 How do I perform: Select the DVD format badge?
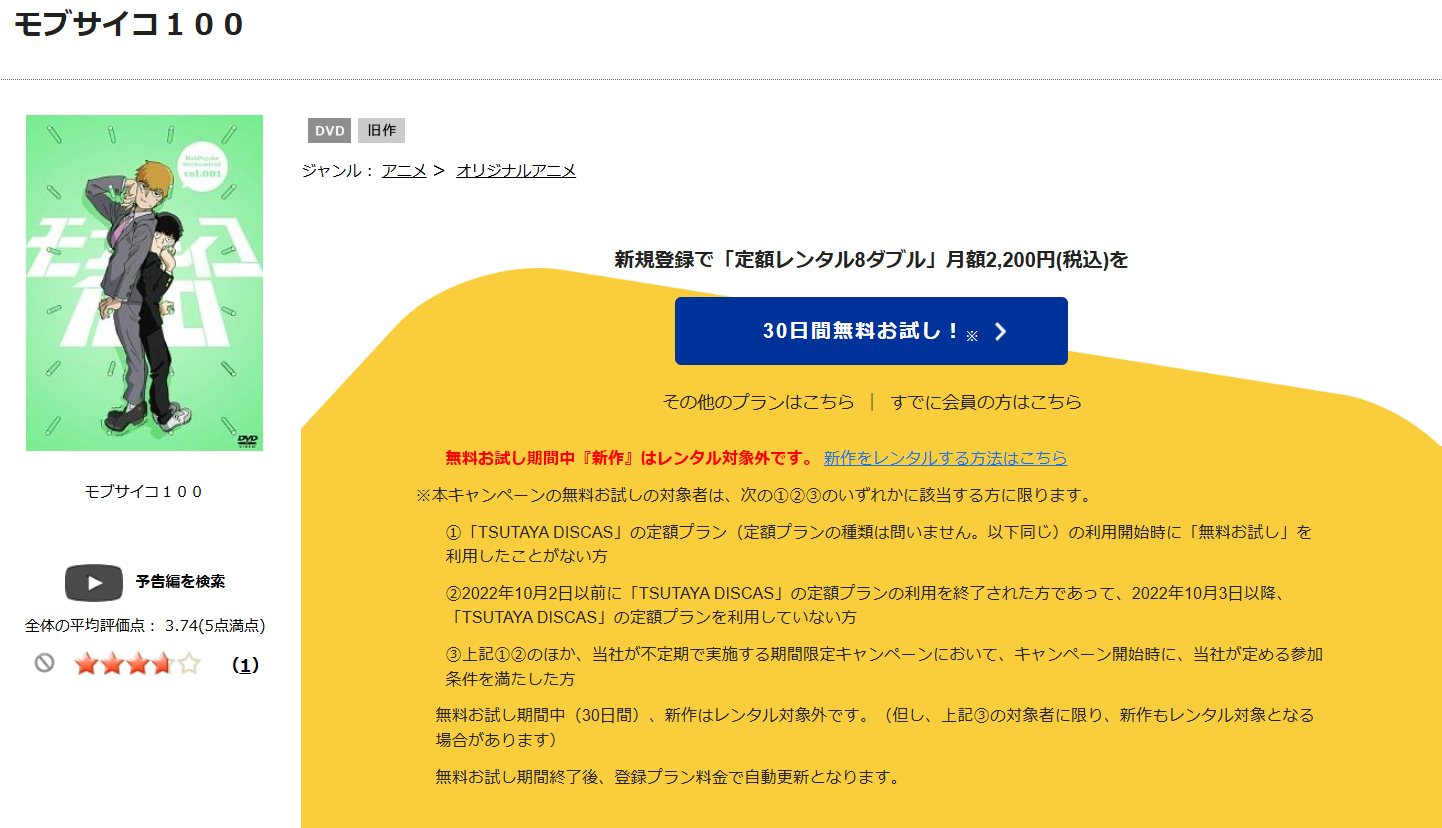click(329, 130)
